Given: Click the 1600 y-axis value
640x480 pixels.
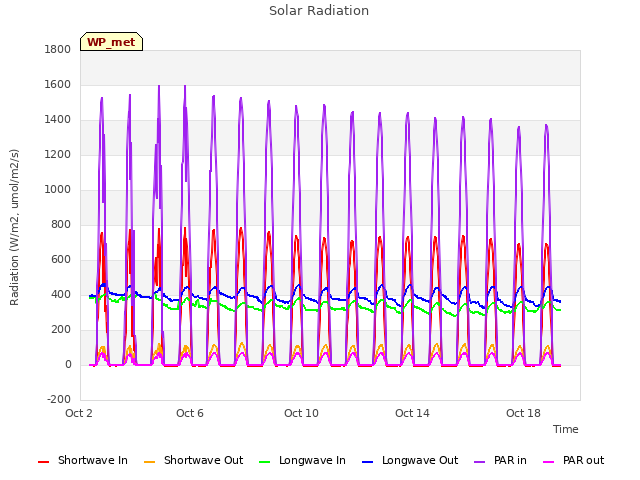Looking at the screenshot, I should pos(58,85).
